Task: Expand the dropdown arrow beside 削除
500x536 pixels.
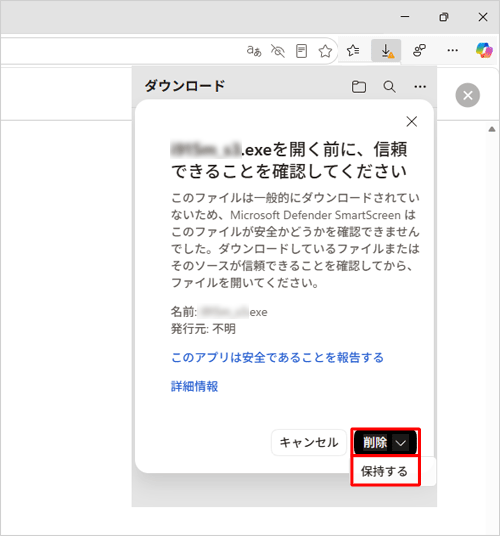Action: [401, 443]
